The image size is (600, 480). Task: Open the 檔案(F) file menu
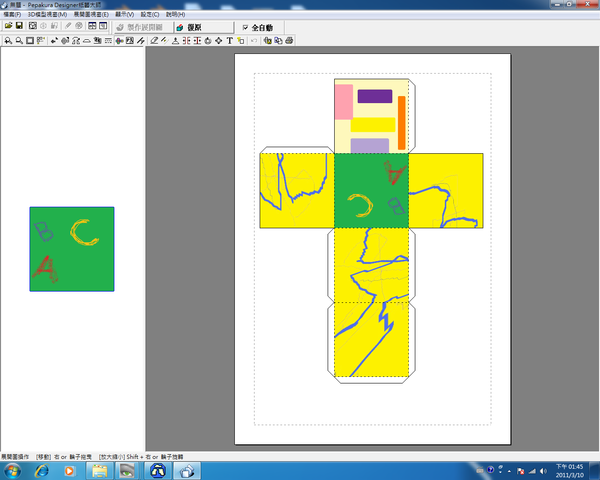point(12,15)
